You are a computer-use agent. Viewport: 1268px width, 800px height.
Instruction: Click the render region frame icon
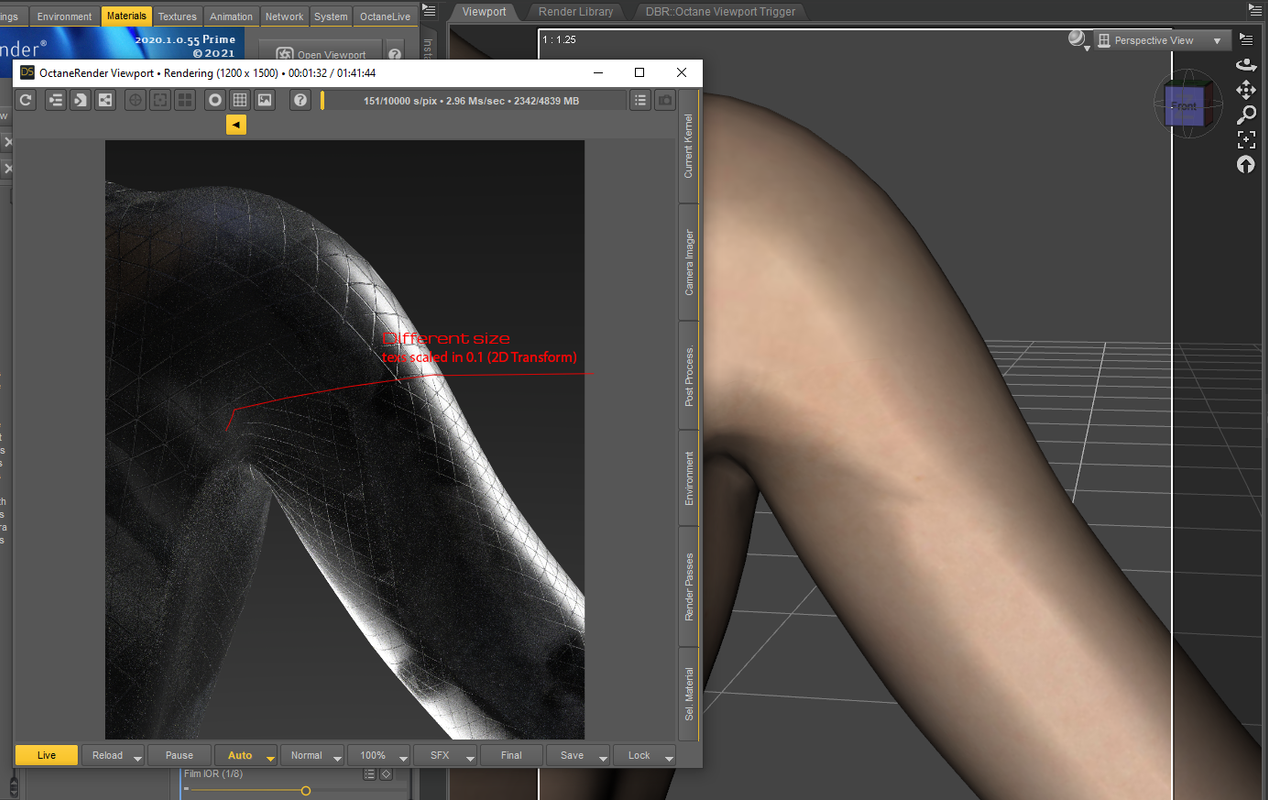(159, 100)
